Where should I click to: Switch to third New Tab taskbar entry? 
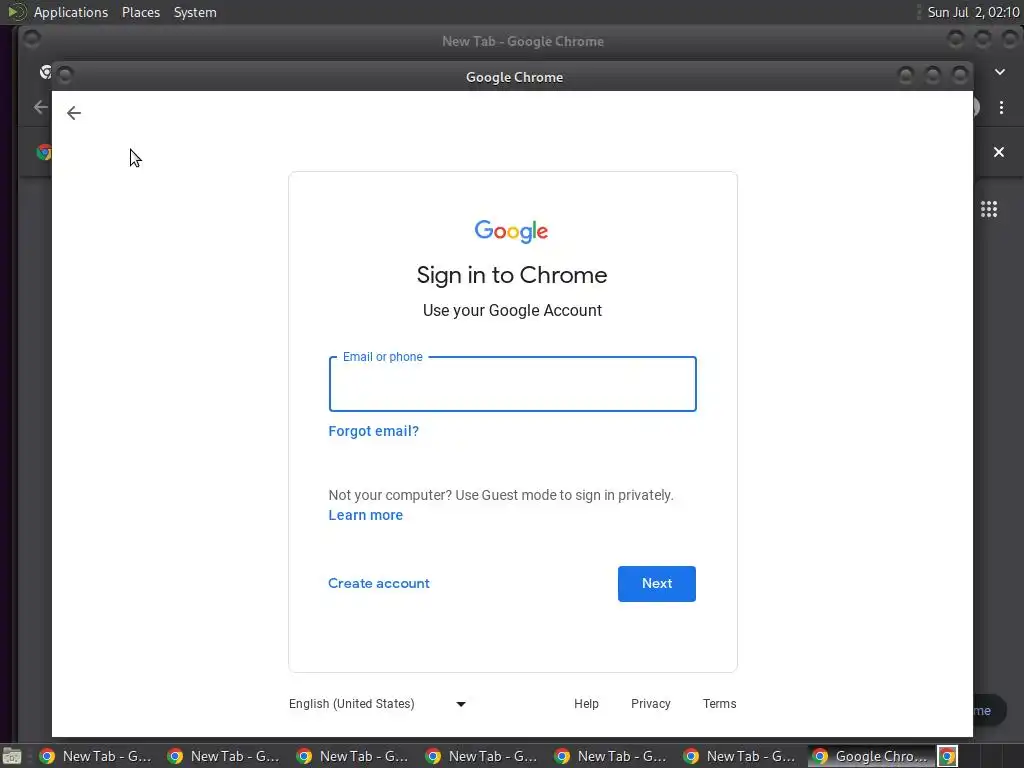(353, 756)
